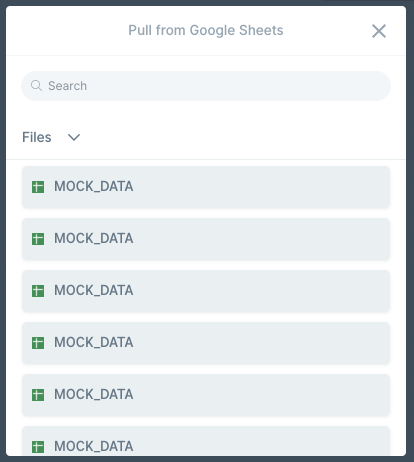Click the first row's green sheet icon
Viewport: 414px width, 462px height.
38,187
